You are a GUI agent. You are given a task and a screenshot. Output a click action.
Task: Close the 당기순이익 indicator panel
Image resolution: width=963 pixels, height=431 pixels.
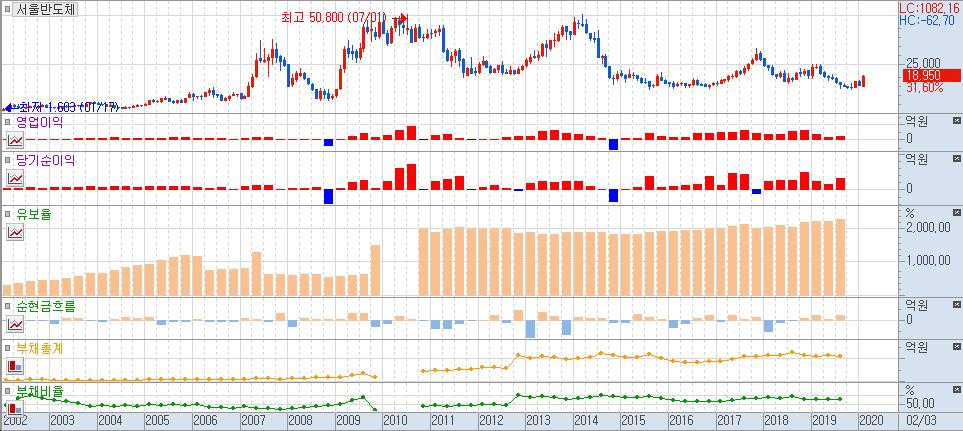(956, 160)
